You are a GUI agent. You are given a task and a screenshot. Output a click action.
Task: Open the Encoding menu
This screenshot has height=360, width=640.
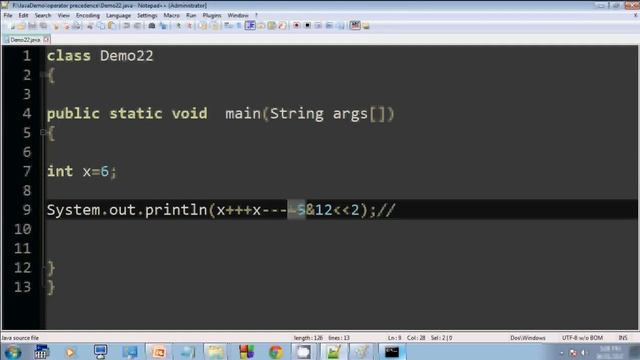[88, 15]
